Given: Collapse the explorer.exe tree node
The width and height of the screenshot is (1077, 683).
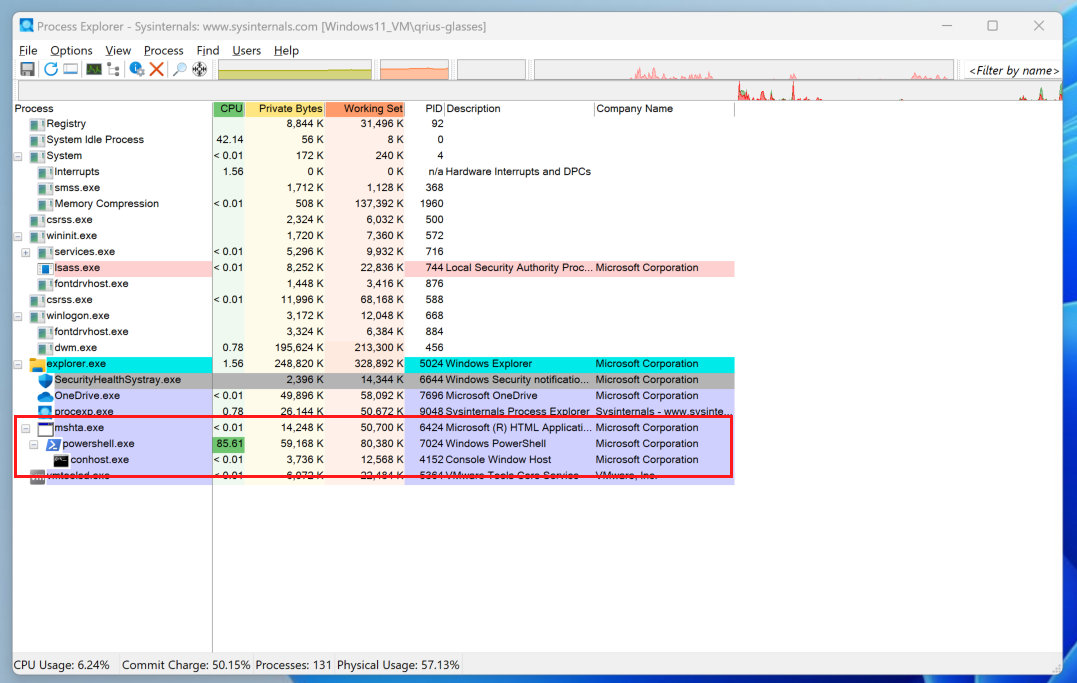Looking at the screenshot, I should 18,365.
